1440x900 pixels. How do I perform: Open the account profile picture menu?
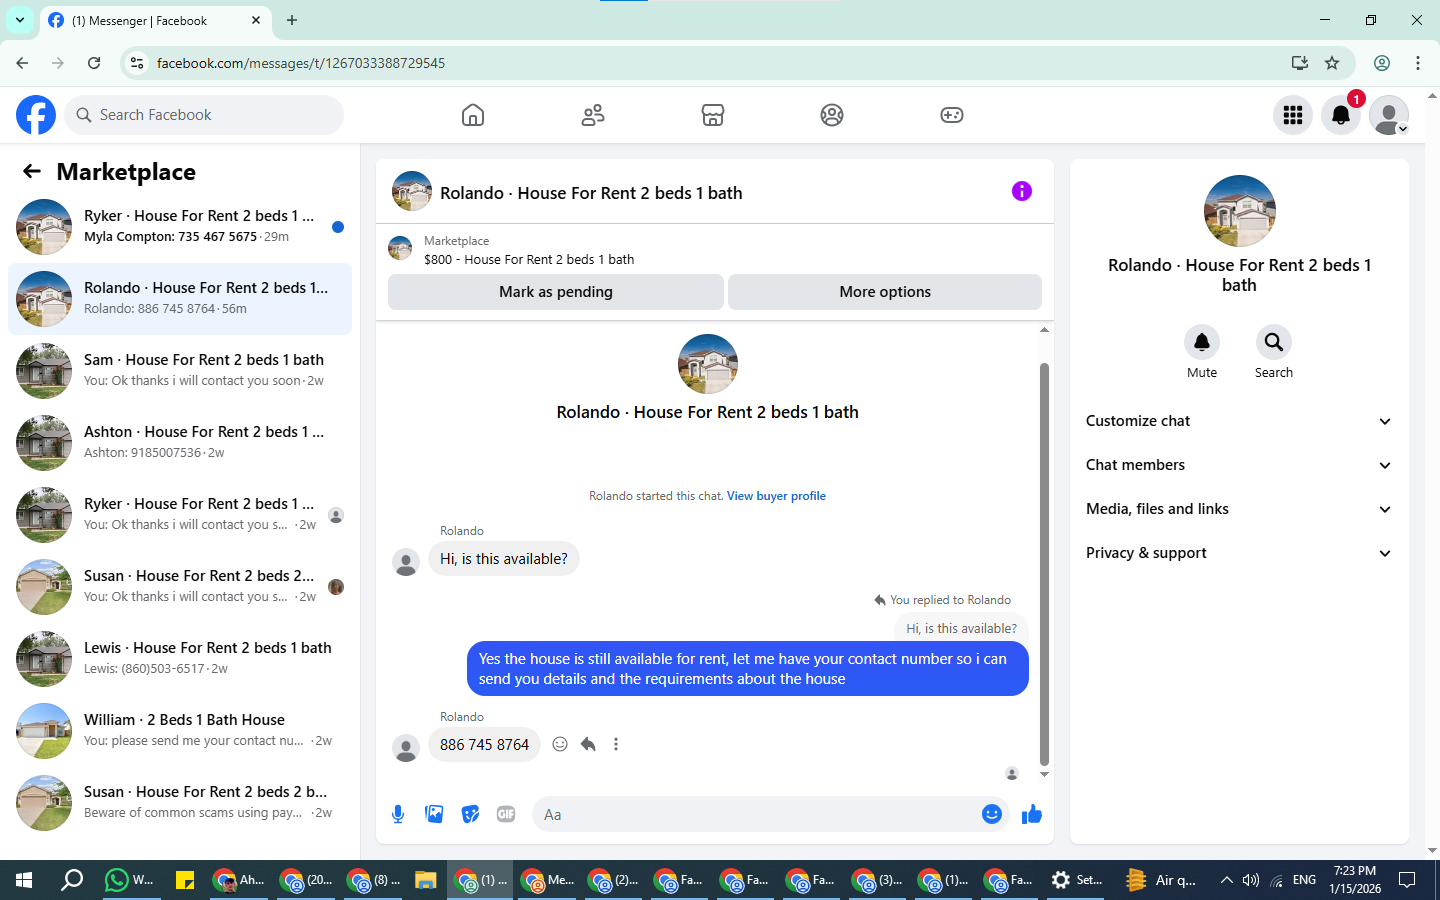(x=1389, y=115)
